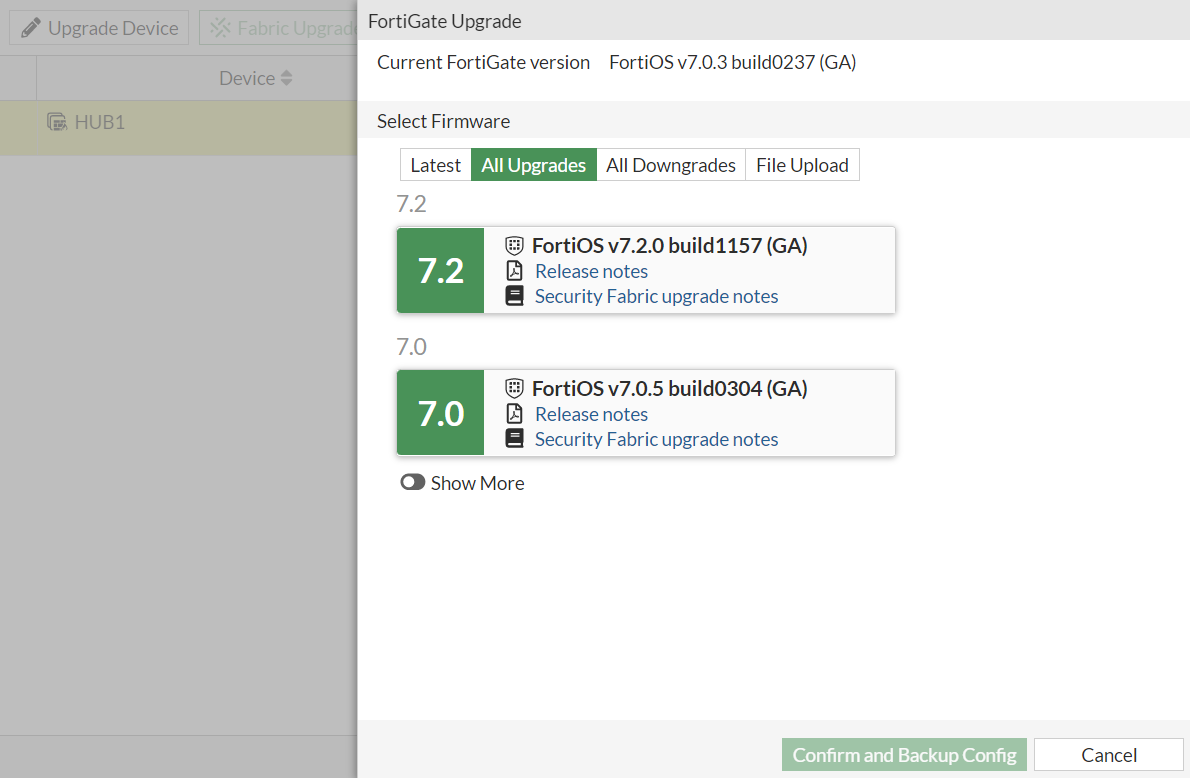Screen dimensions: 1190x778
Task: Click the HUB1 device icon
Action: pyautogui.click(x=56, y=121)
